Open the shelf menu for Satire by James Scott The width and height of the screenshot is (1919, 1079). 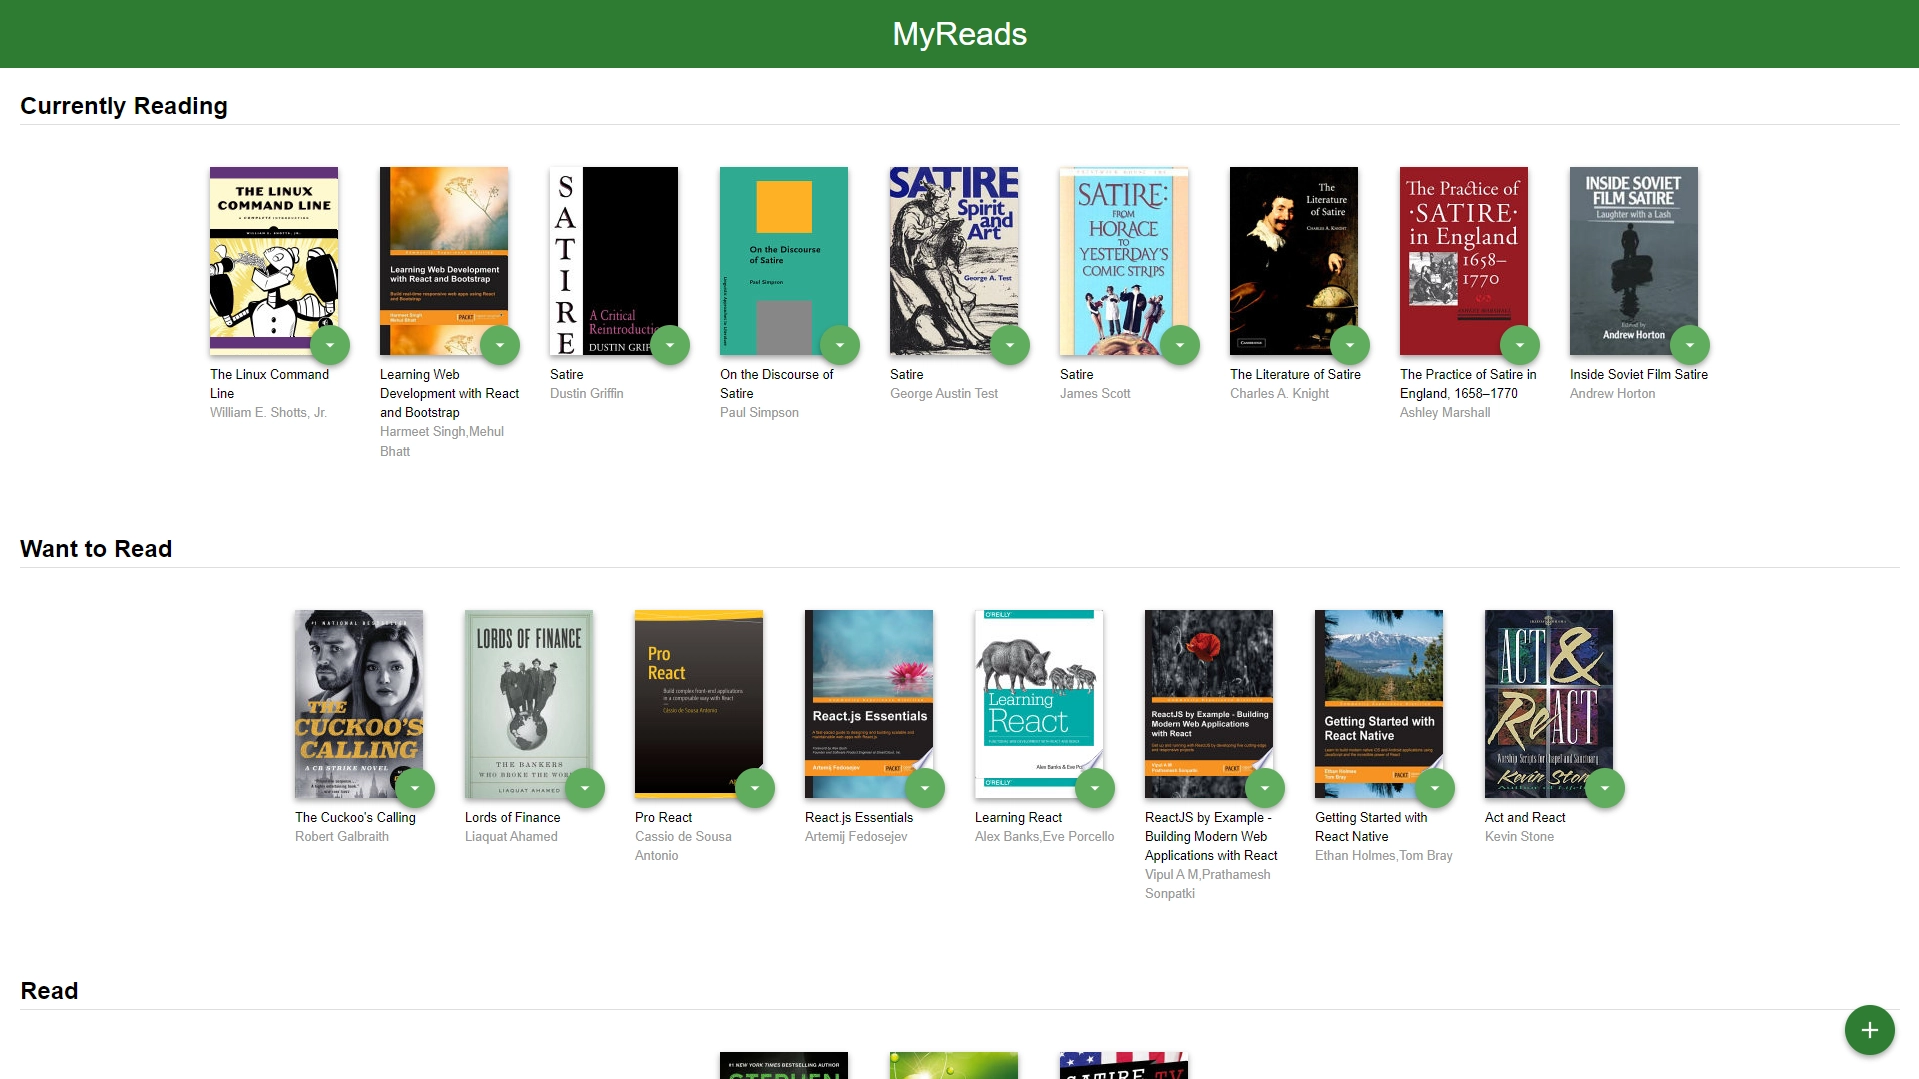1180,344
